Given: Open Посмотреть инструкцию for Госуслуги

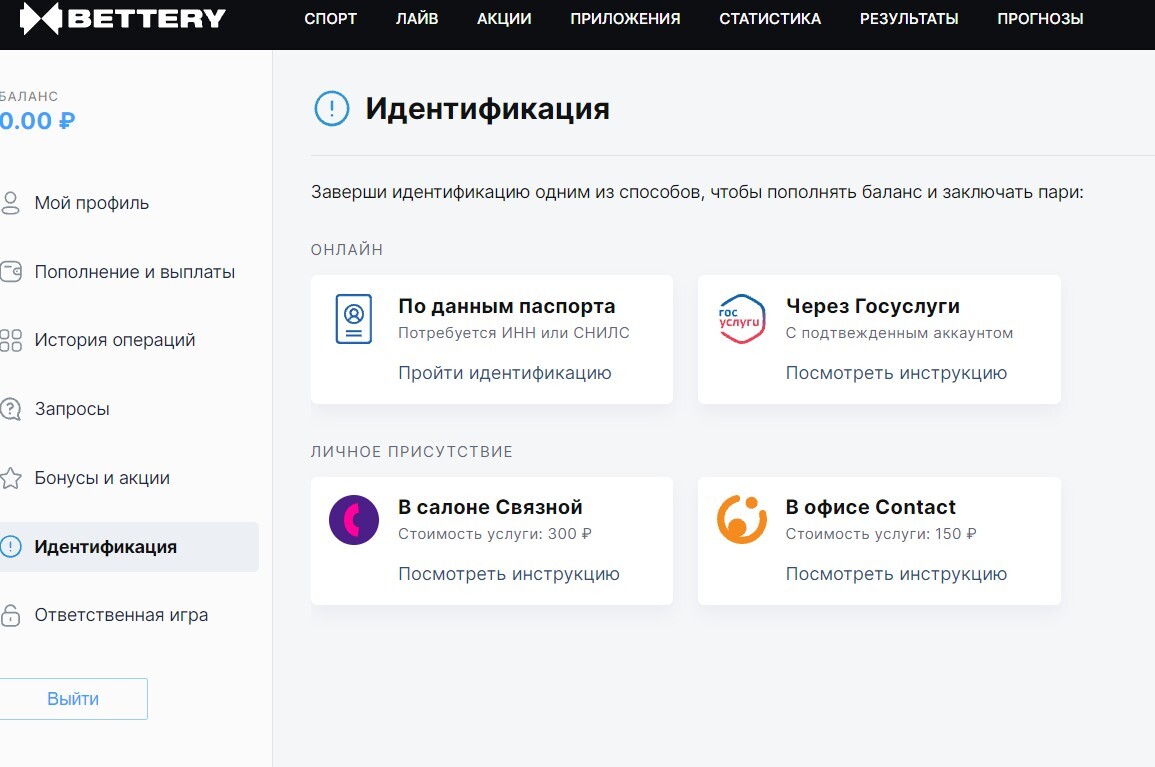Looking at the screenshot, I should click(x=896, y=373).
